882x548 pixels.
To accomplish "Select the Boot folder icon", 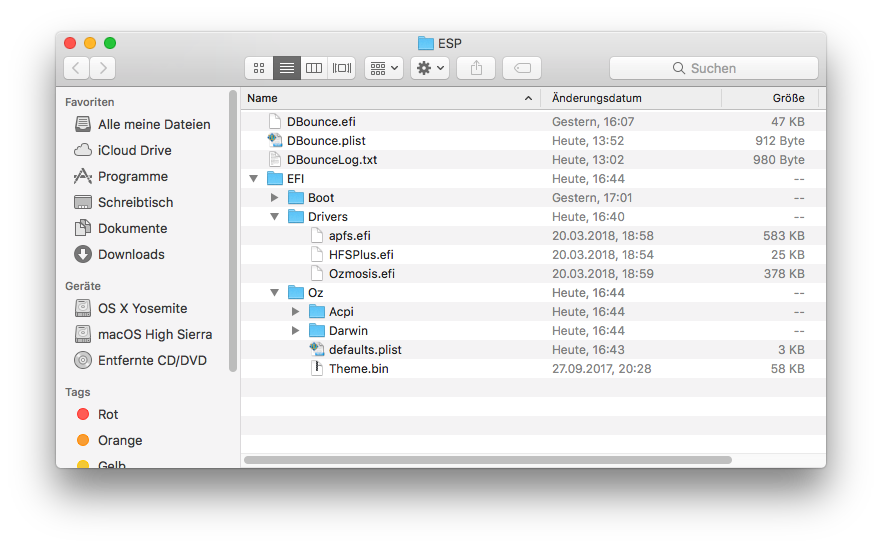I will pyautogui.click(x=296, y=197).
